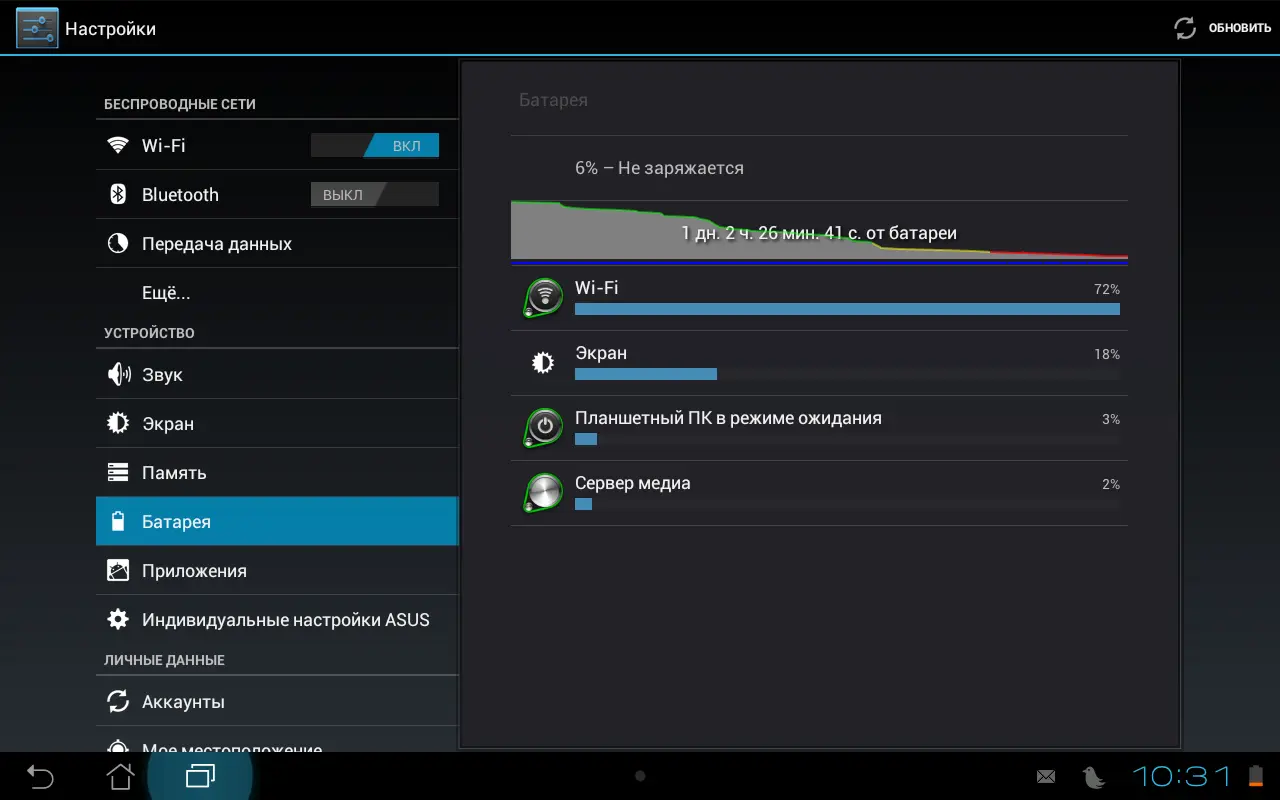Open the battery history graph
The height and width of the screenshot is (800, 1280).
pyautogui.click(x=819, y=232)
